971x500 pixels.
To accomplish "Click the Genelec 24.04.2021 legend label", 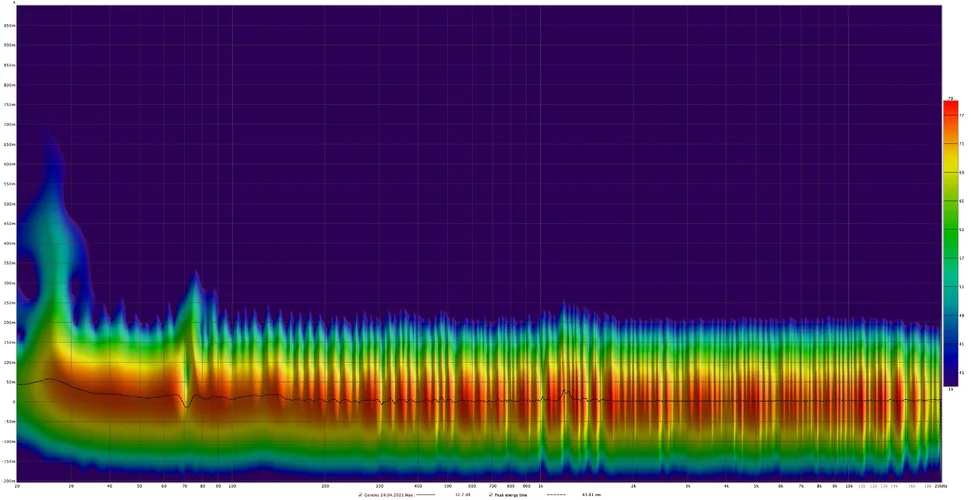I will point(388,495).
